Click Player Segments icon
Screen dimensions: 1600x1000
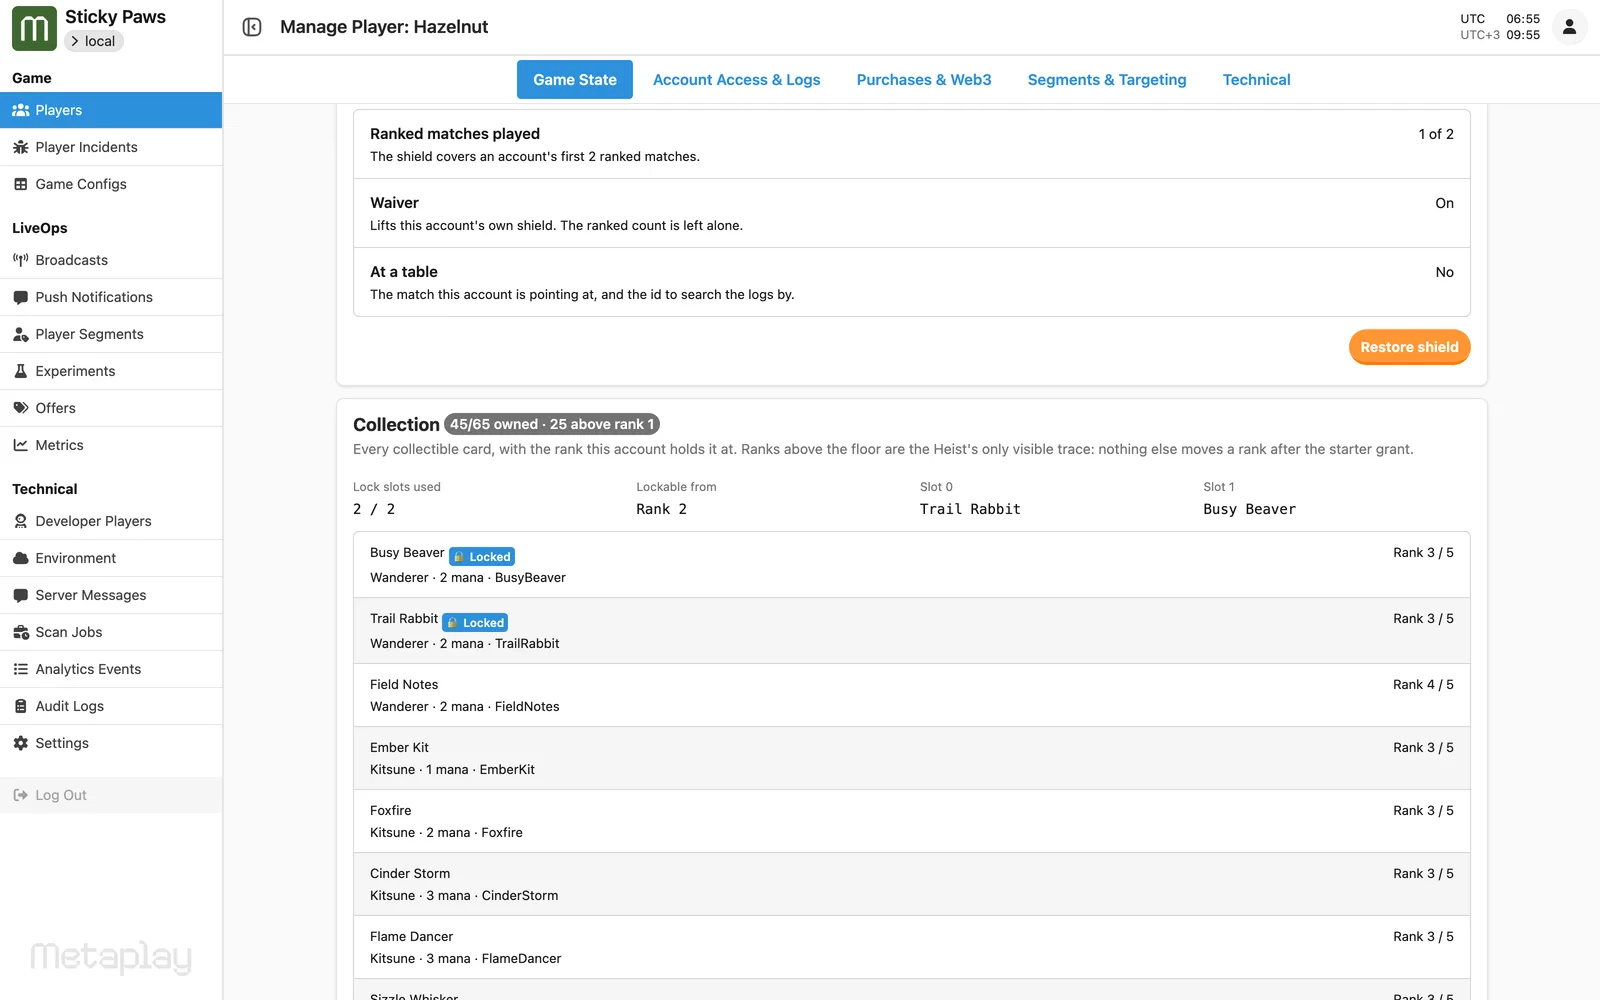[x=20, y=334]
